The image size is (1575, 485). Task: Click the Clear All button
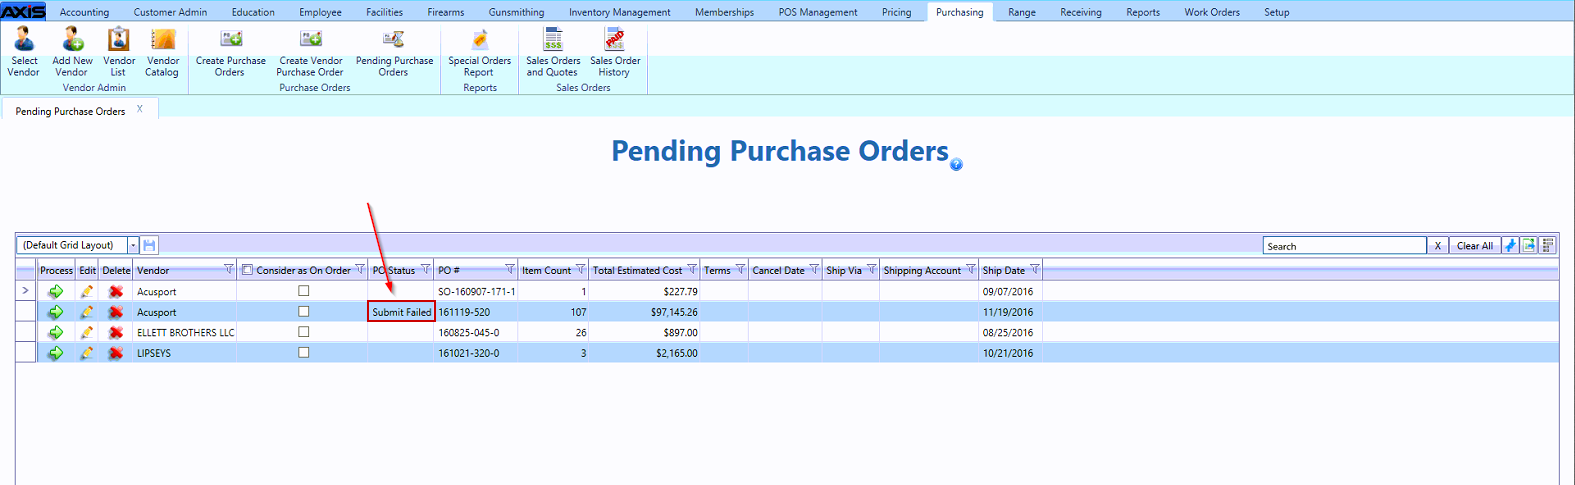pyautogui.click(x=1474, y=245)
